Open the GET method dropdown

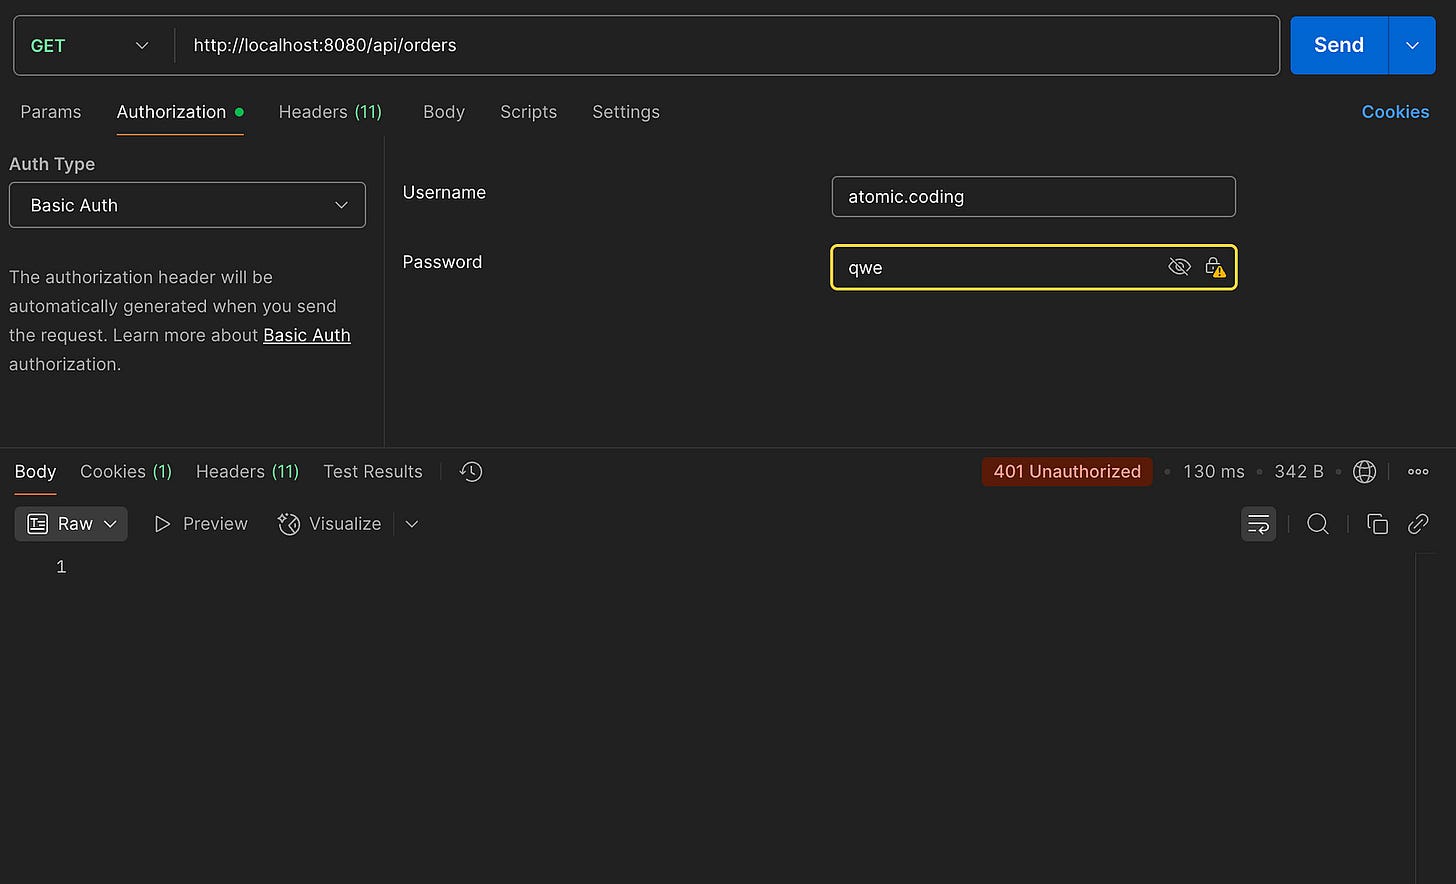90,45
